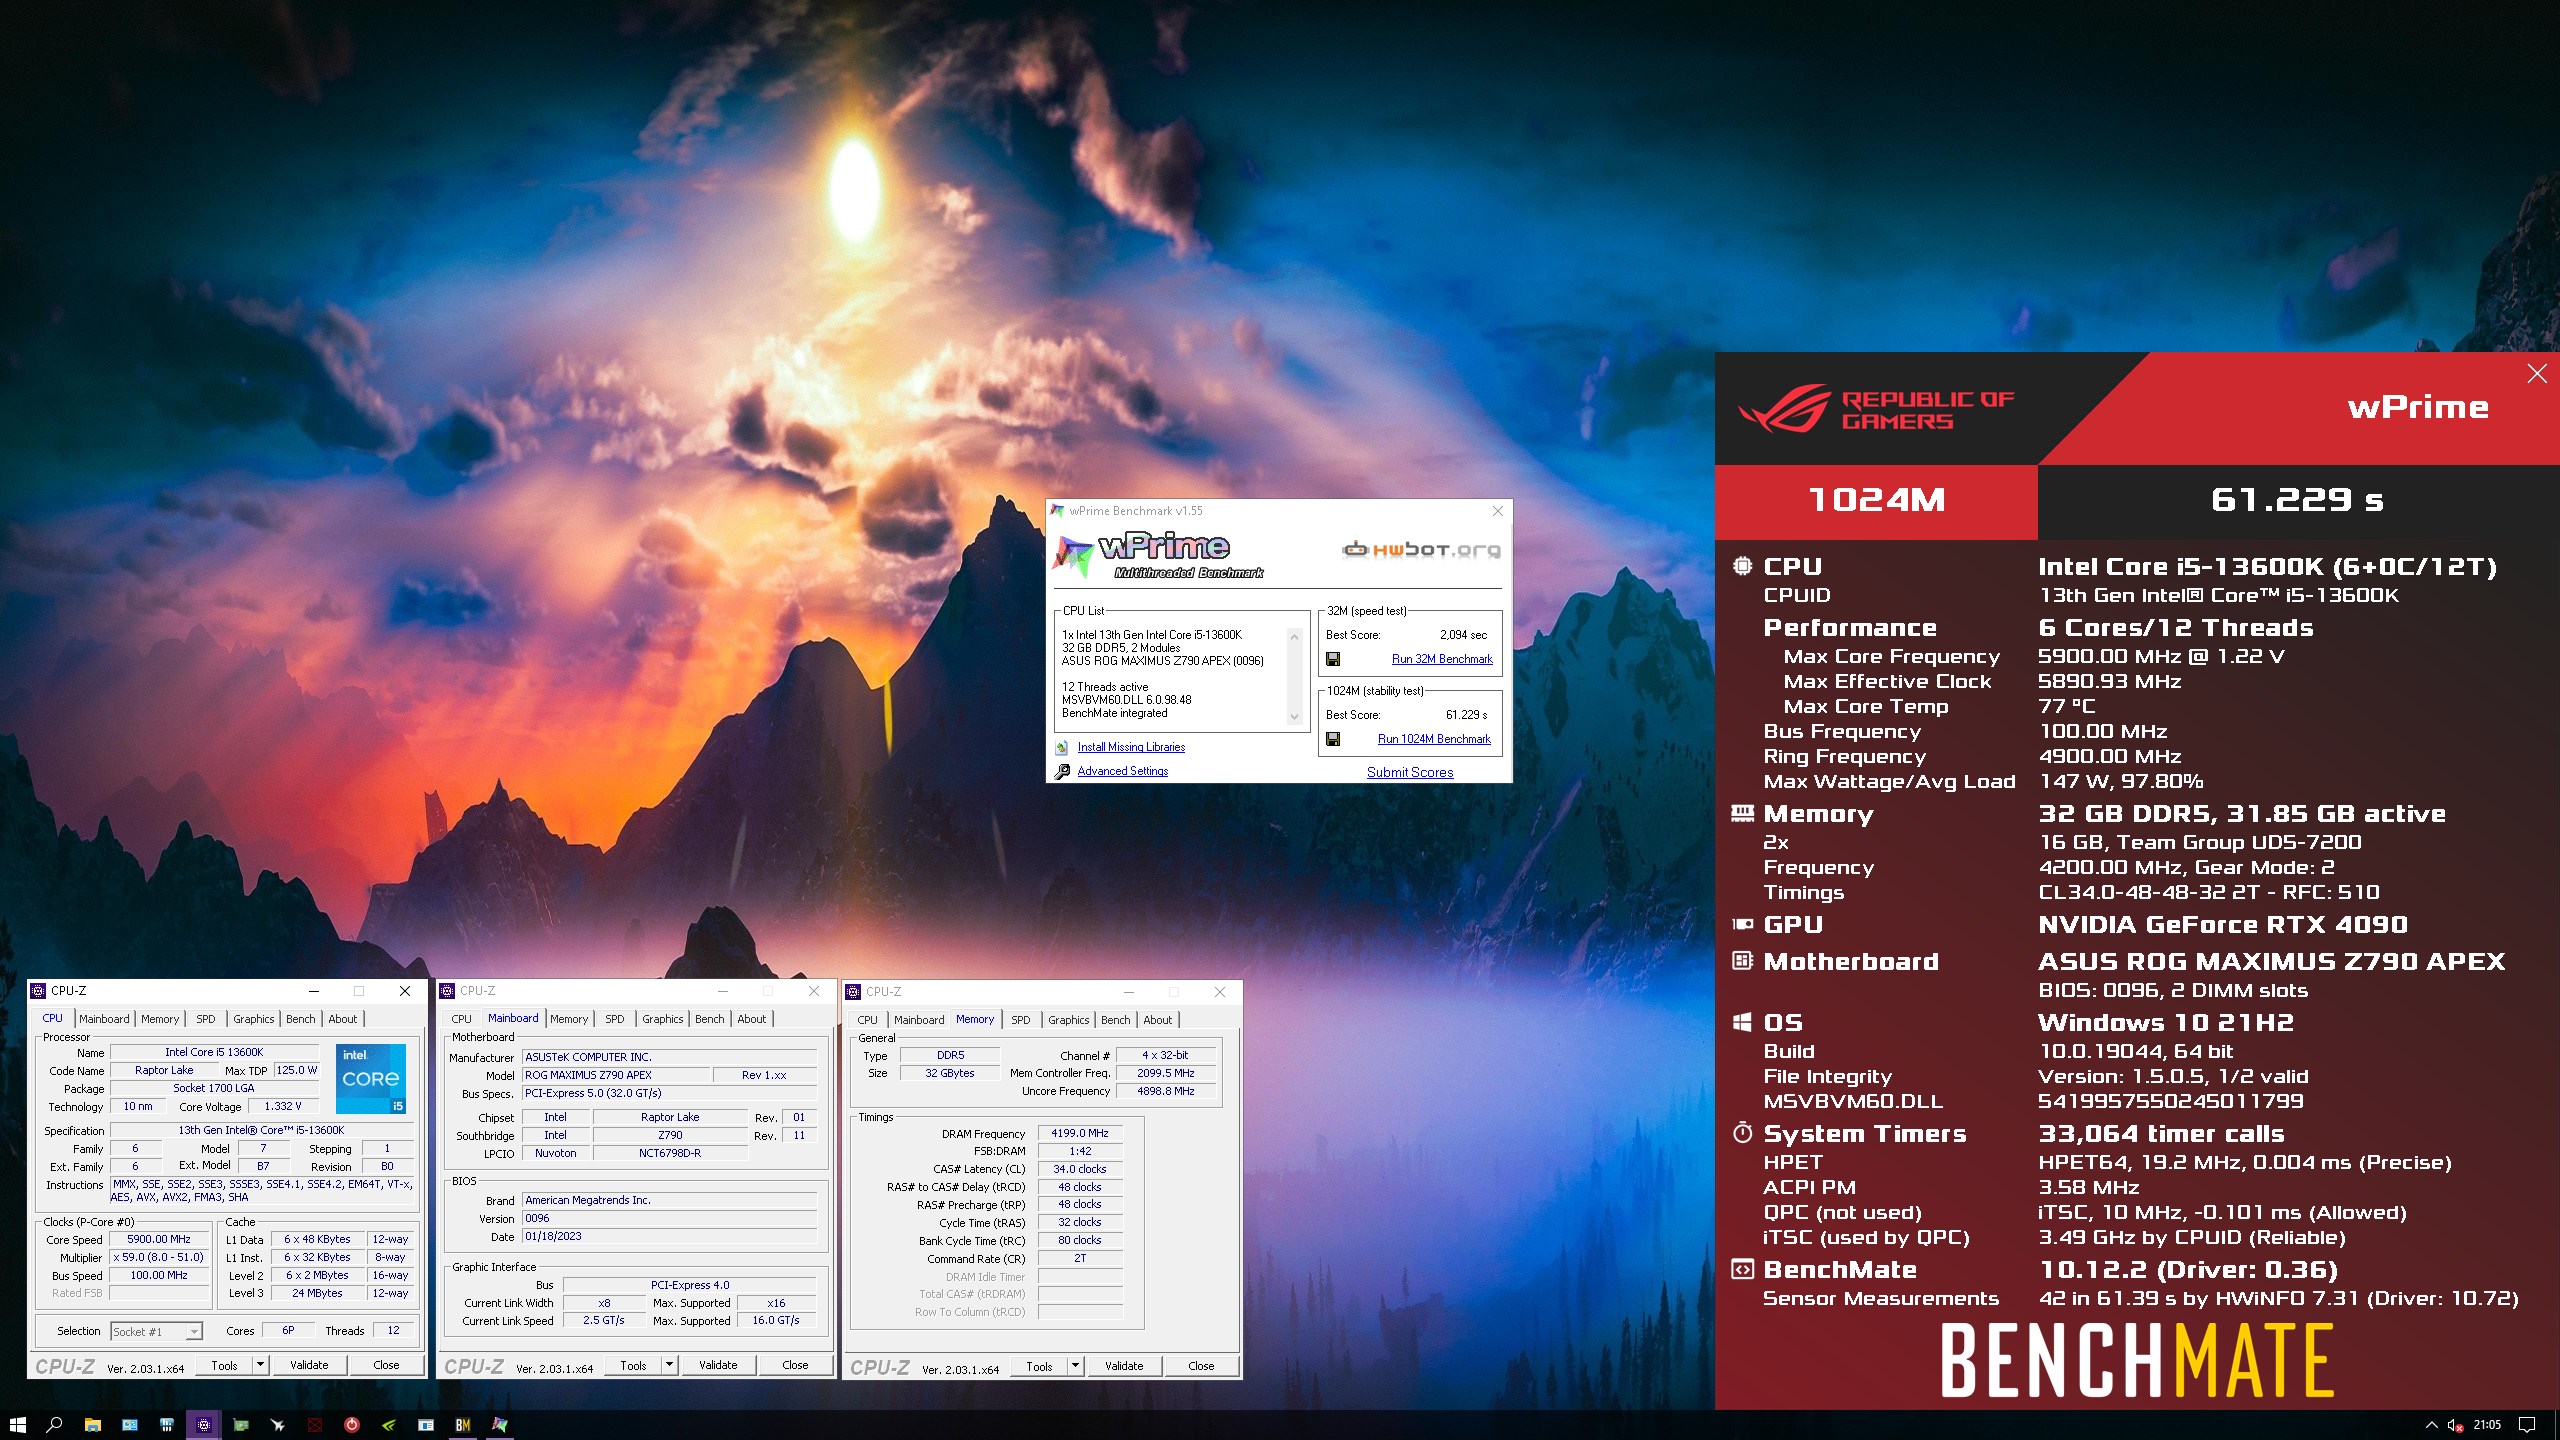2560x1440 pixels.
Task: Switch to Memory tab in left CPU-Z window
Action: 160,1019
